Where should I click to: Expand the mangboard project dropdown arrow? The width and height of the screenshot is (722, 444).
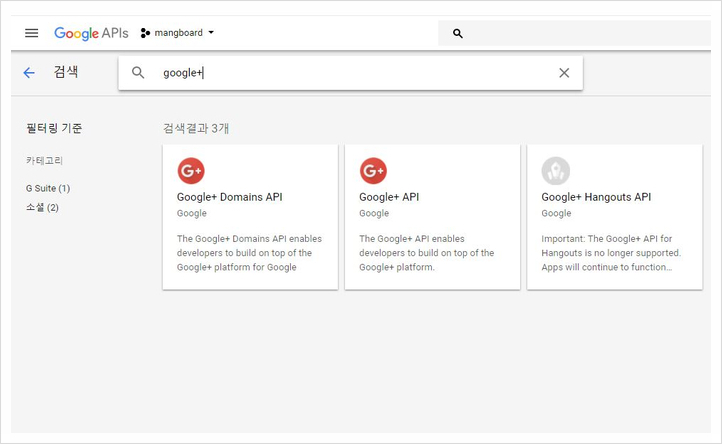pyautogui.click(x=211, y=33)
